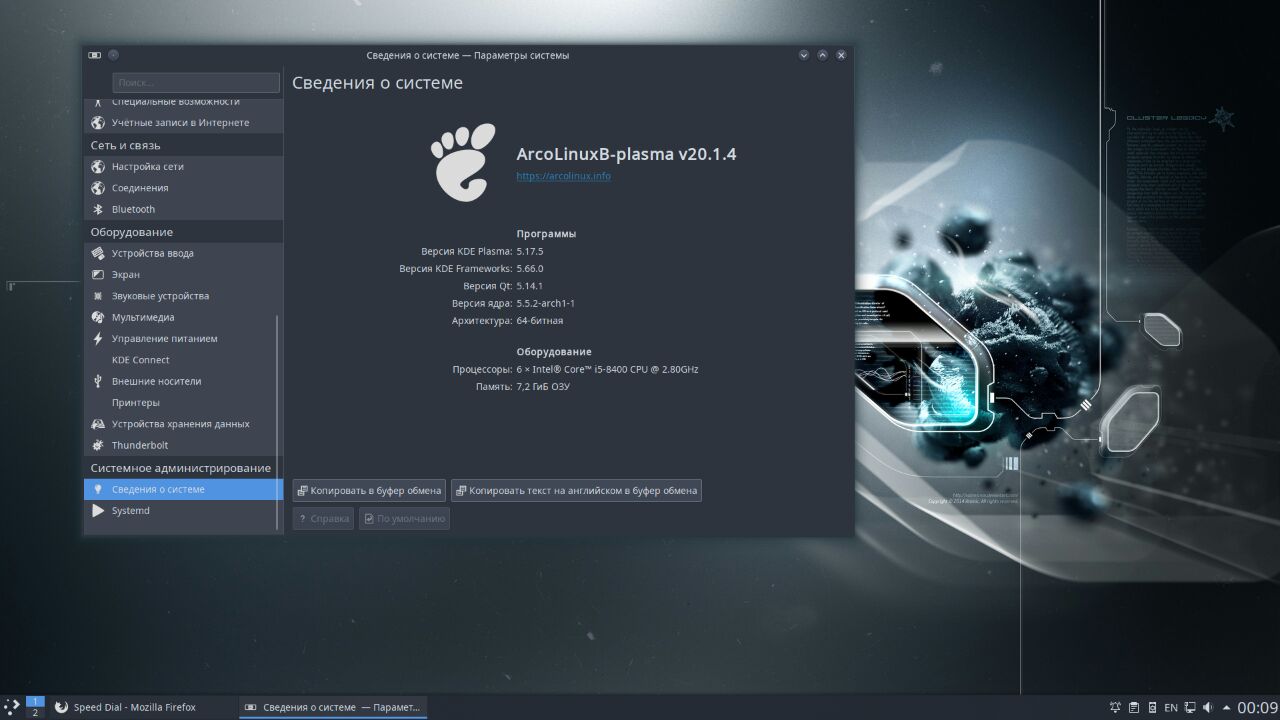Click the Оборудование sidebar section header
The image size is (1280, 720).
point(131,232)
